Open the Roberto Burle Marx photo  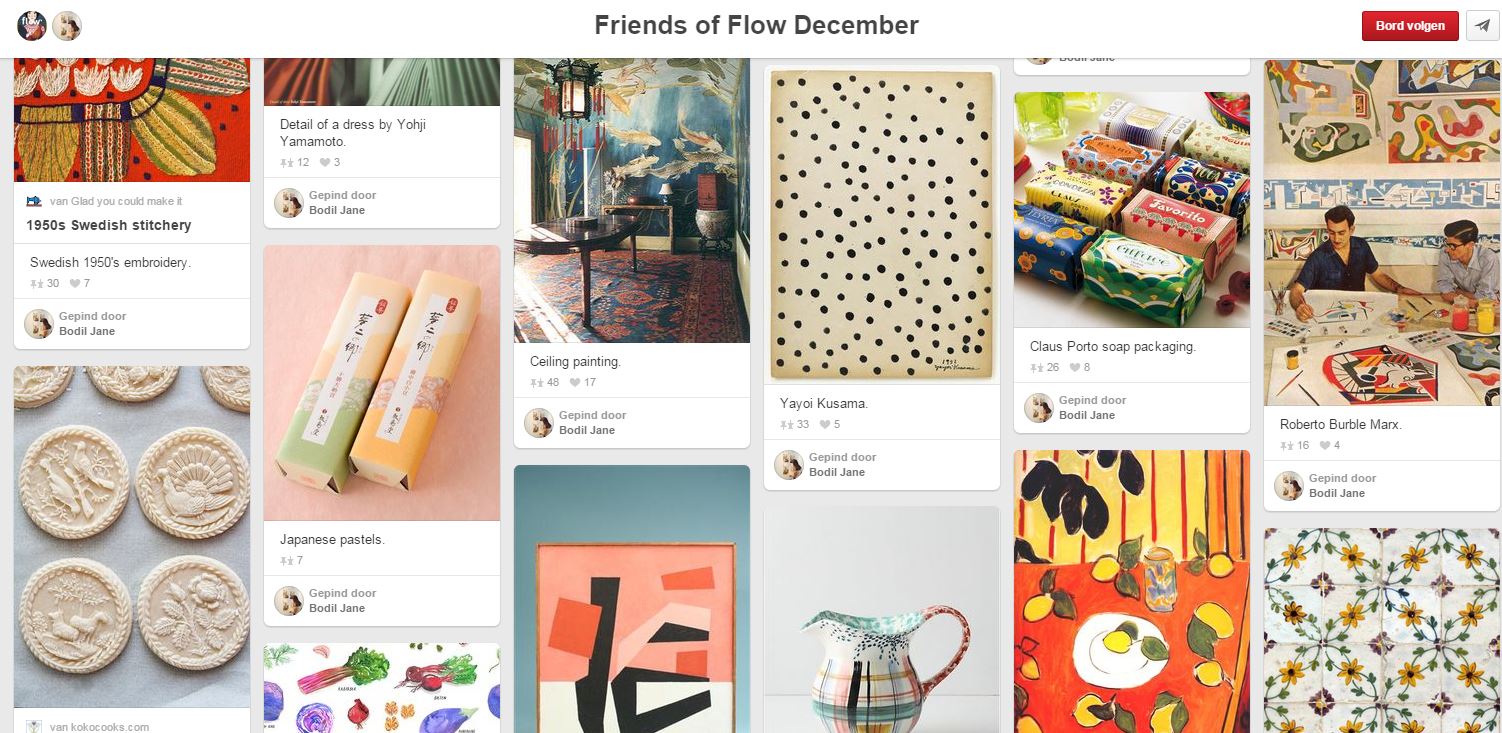pos(1382,232)
